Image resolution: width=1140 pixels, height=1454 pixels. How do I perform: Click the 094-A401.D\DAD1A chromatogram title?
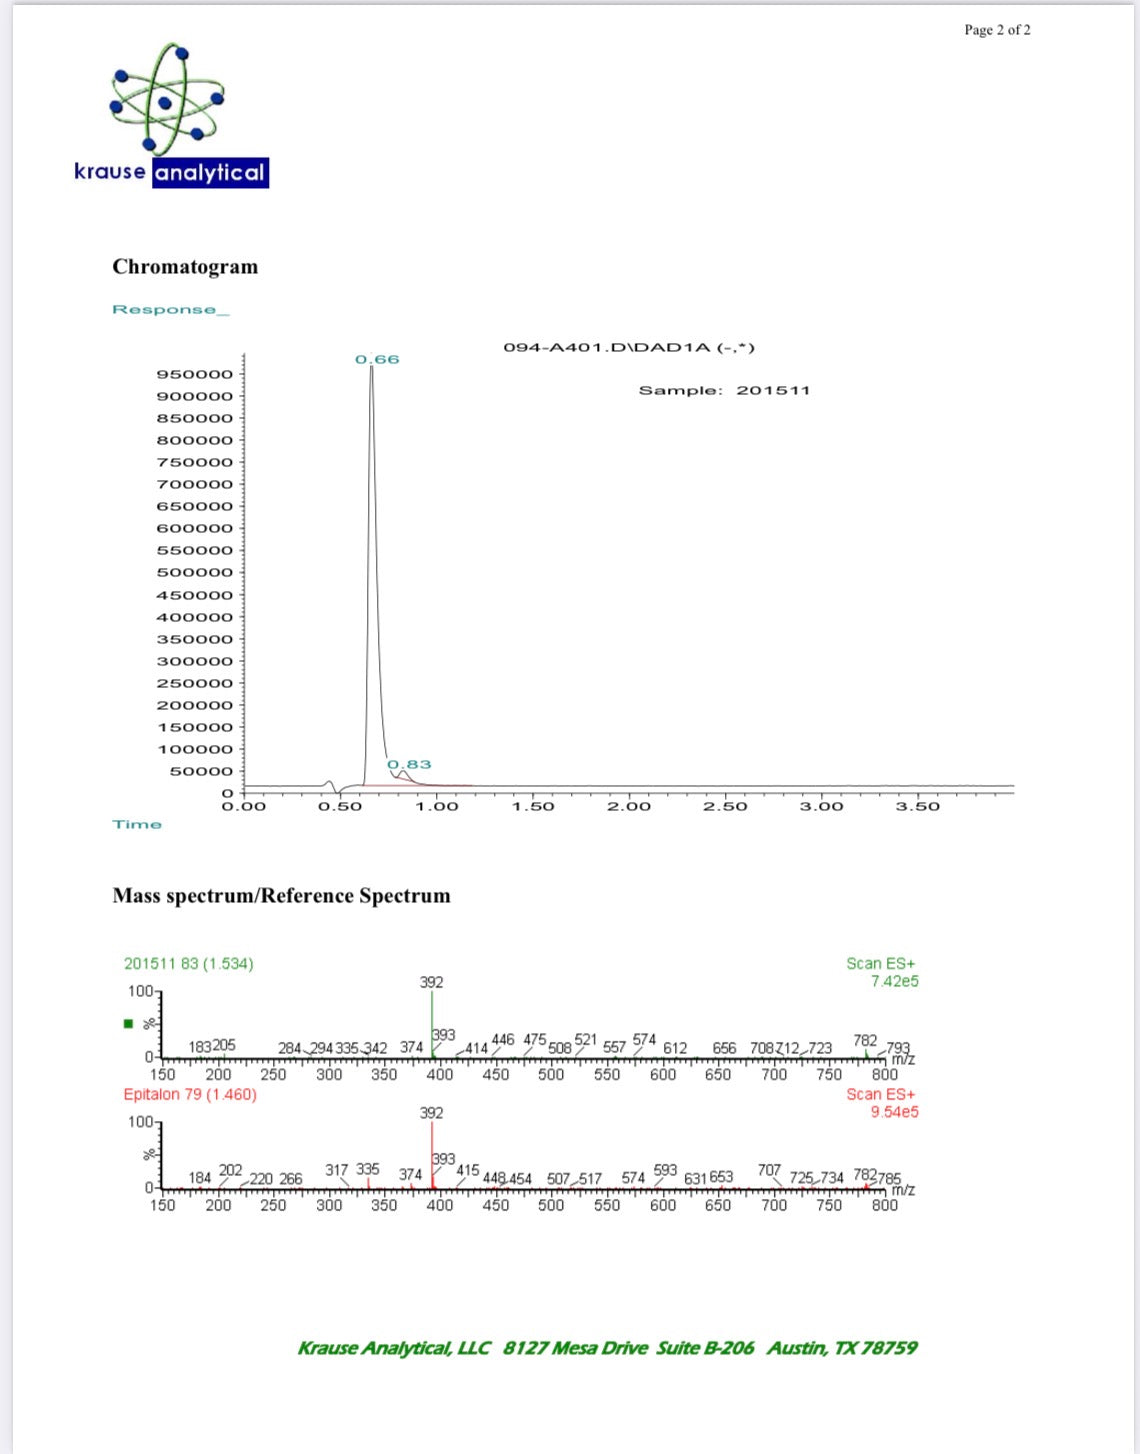coord(629,348)
